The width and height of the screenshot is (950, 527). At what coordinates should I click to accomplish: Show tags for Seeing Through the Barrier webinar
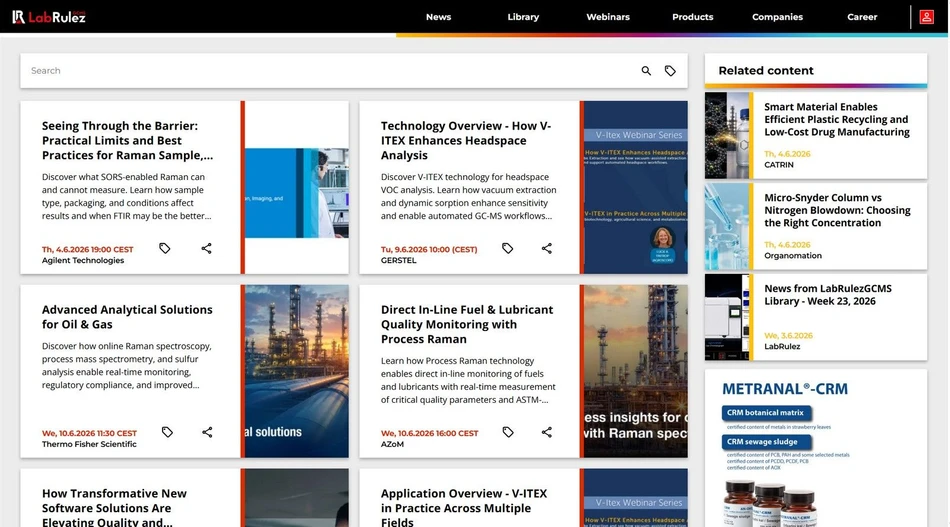(x=165, y=248)
